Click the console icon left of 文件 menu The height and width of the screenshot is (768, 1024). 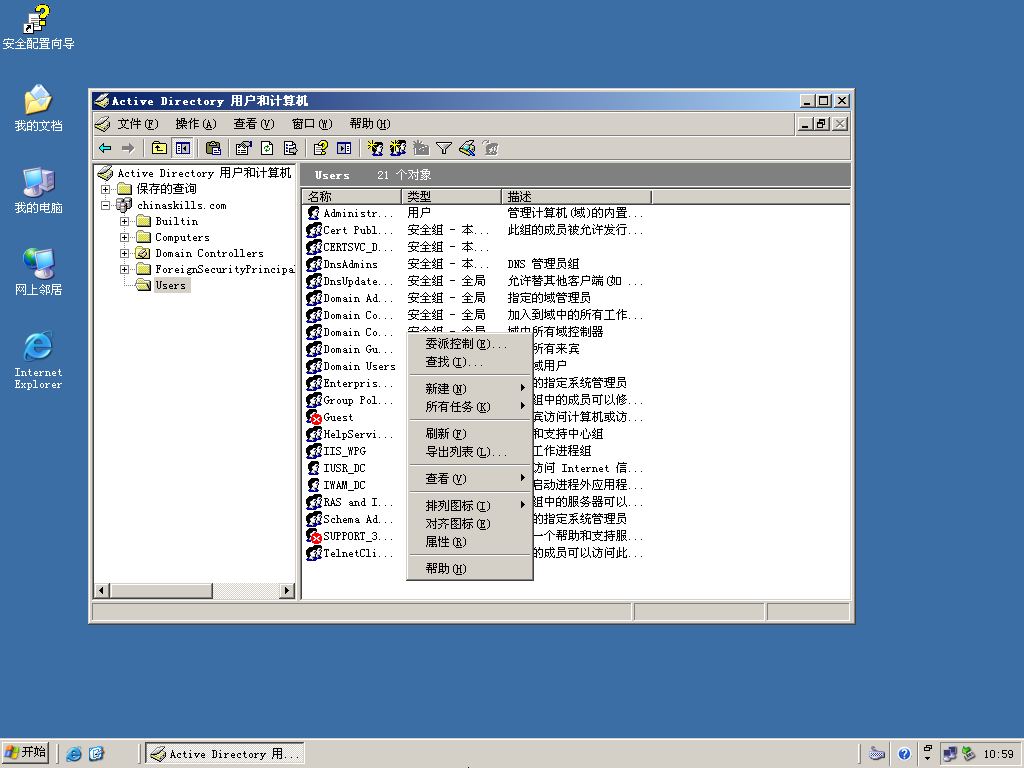(103, 123)
